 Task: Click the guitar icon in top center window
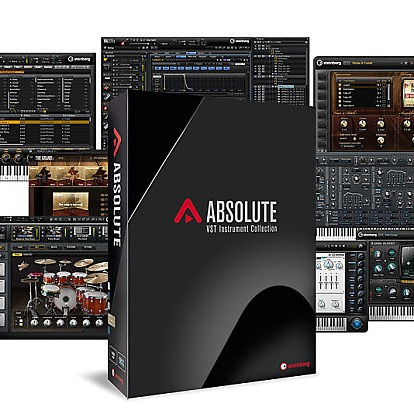pyautogui.click(x=124, y=42)
